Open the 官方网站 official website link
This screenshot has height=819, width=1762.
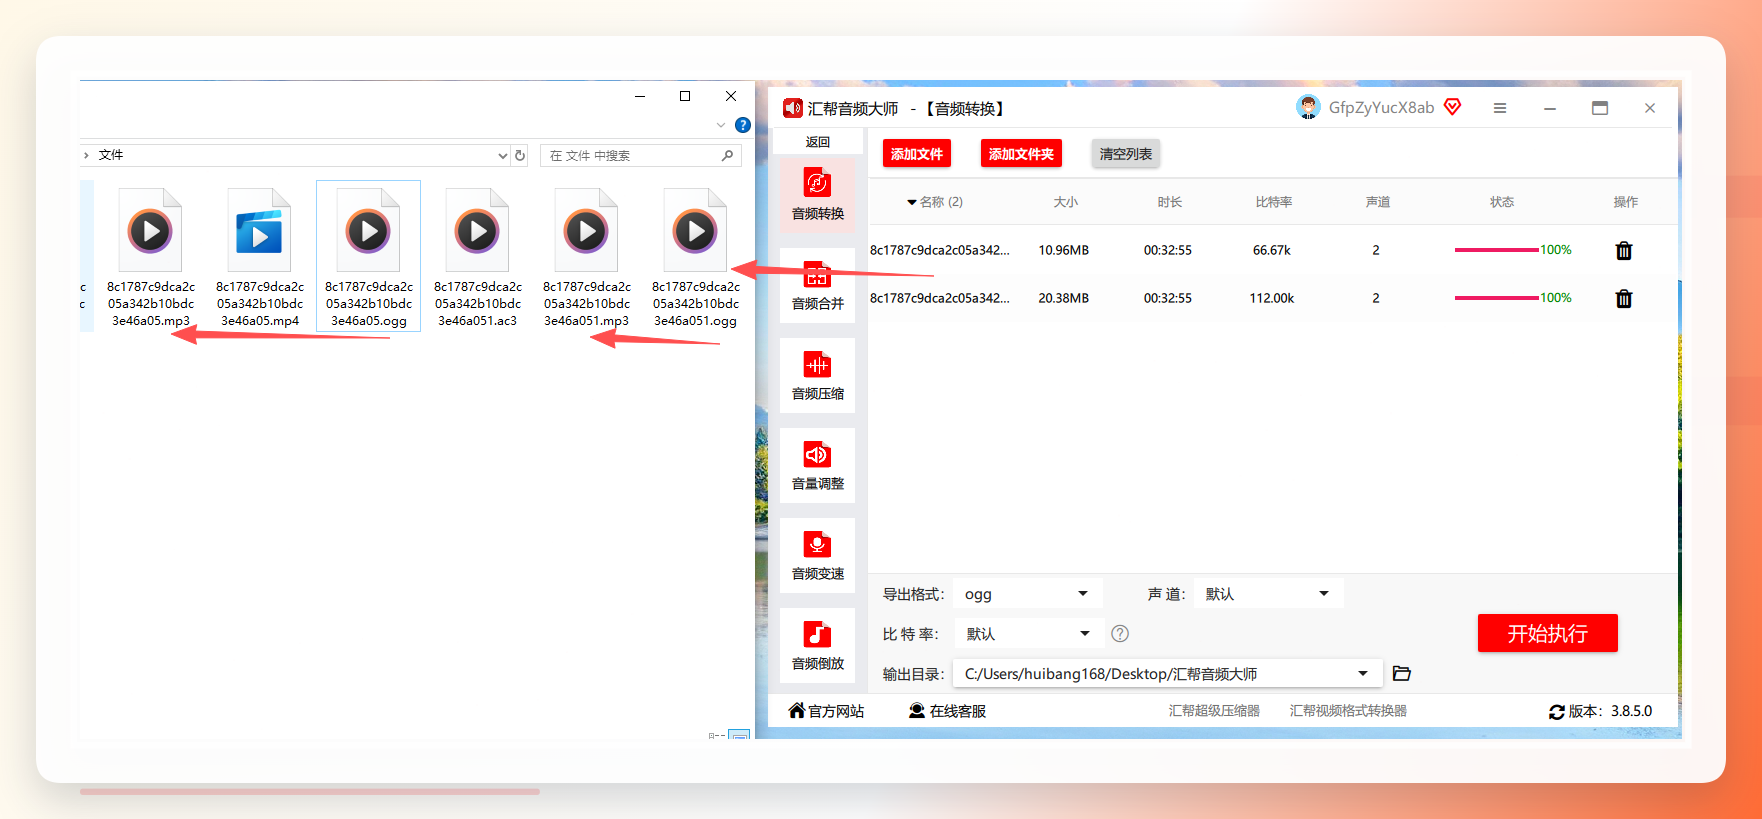tap(826, 711)
